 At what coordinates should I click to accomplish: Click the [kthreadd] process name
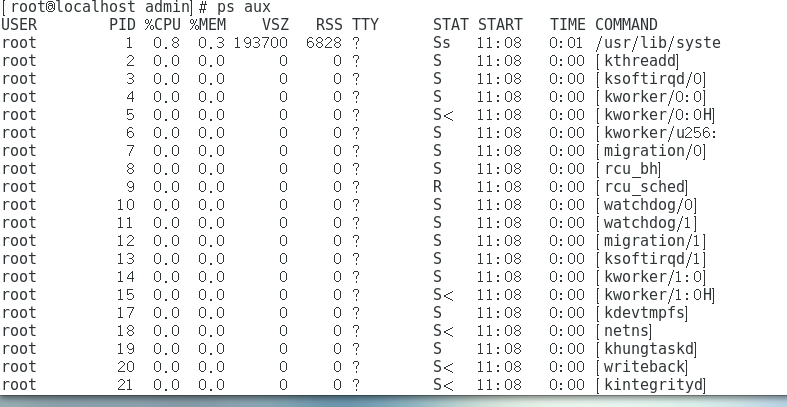637,61
